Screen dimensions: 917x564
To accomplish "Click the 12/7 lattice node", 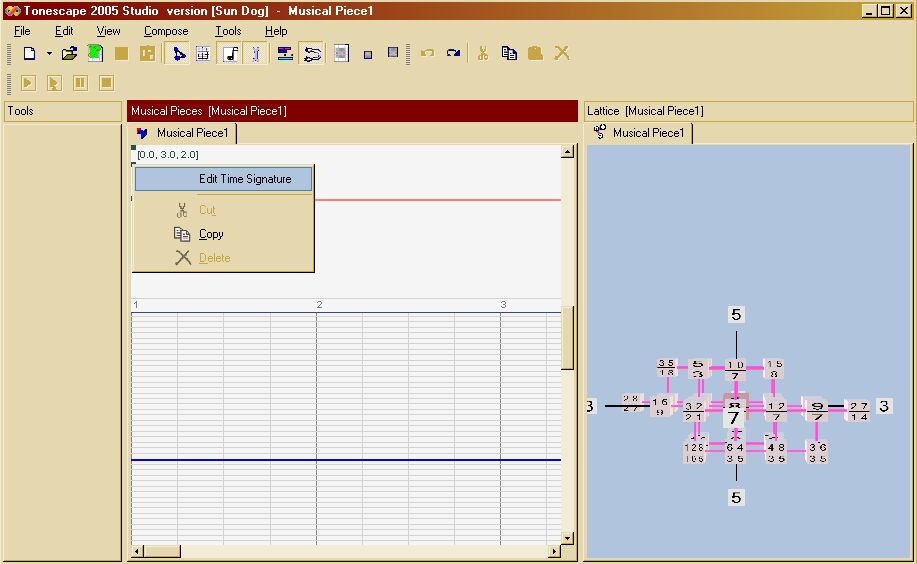I will [x=776, y=411].
